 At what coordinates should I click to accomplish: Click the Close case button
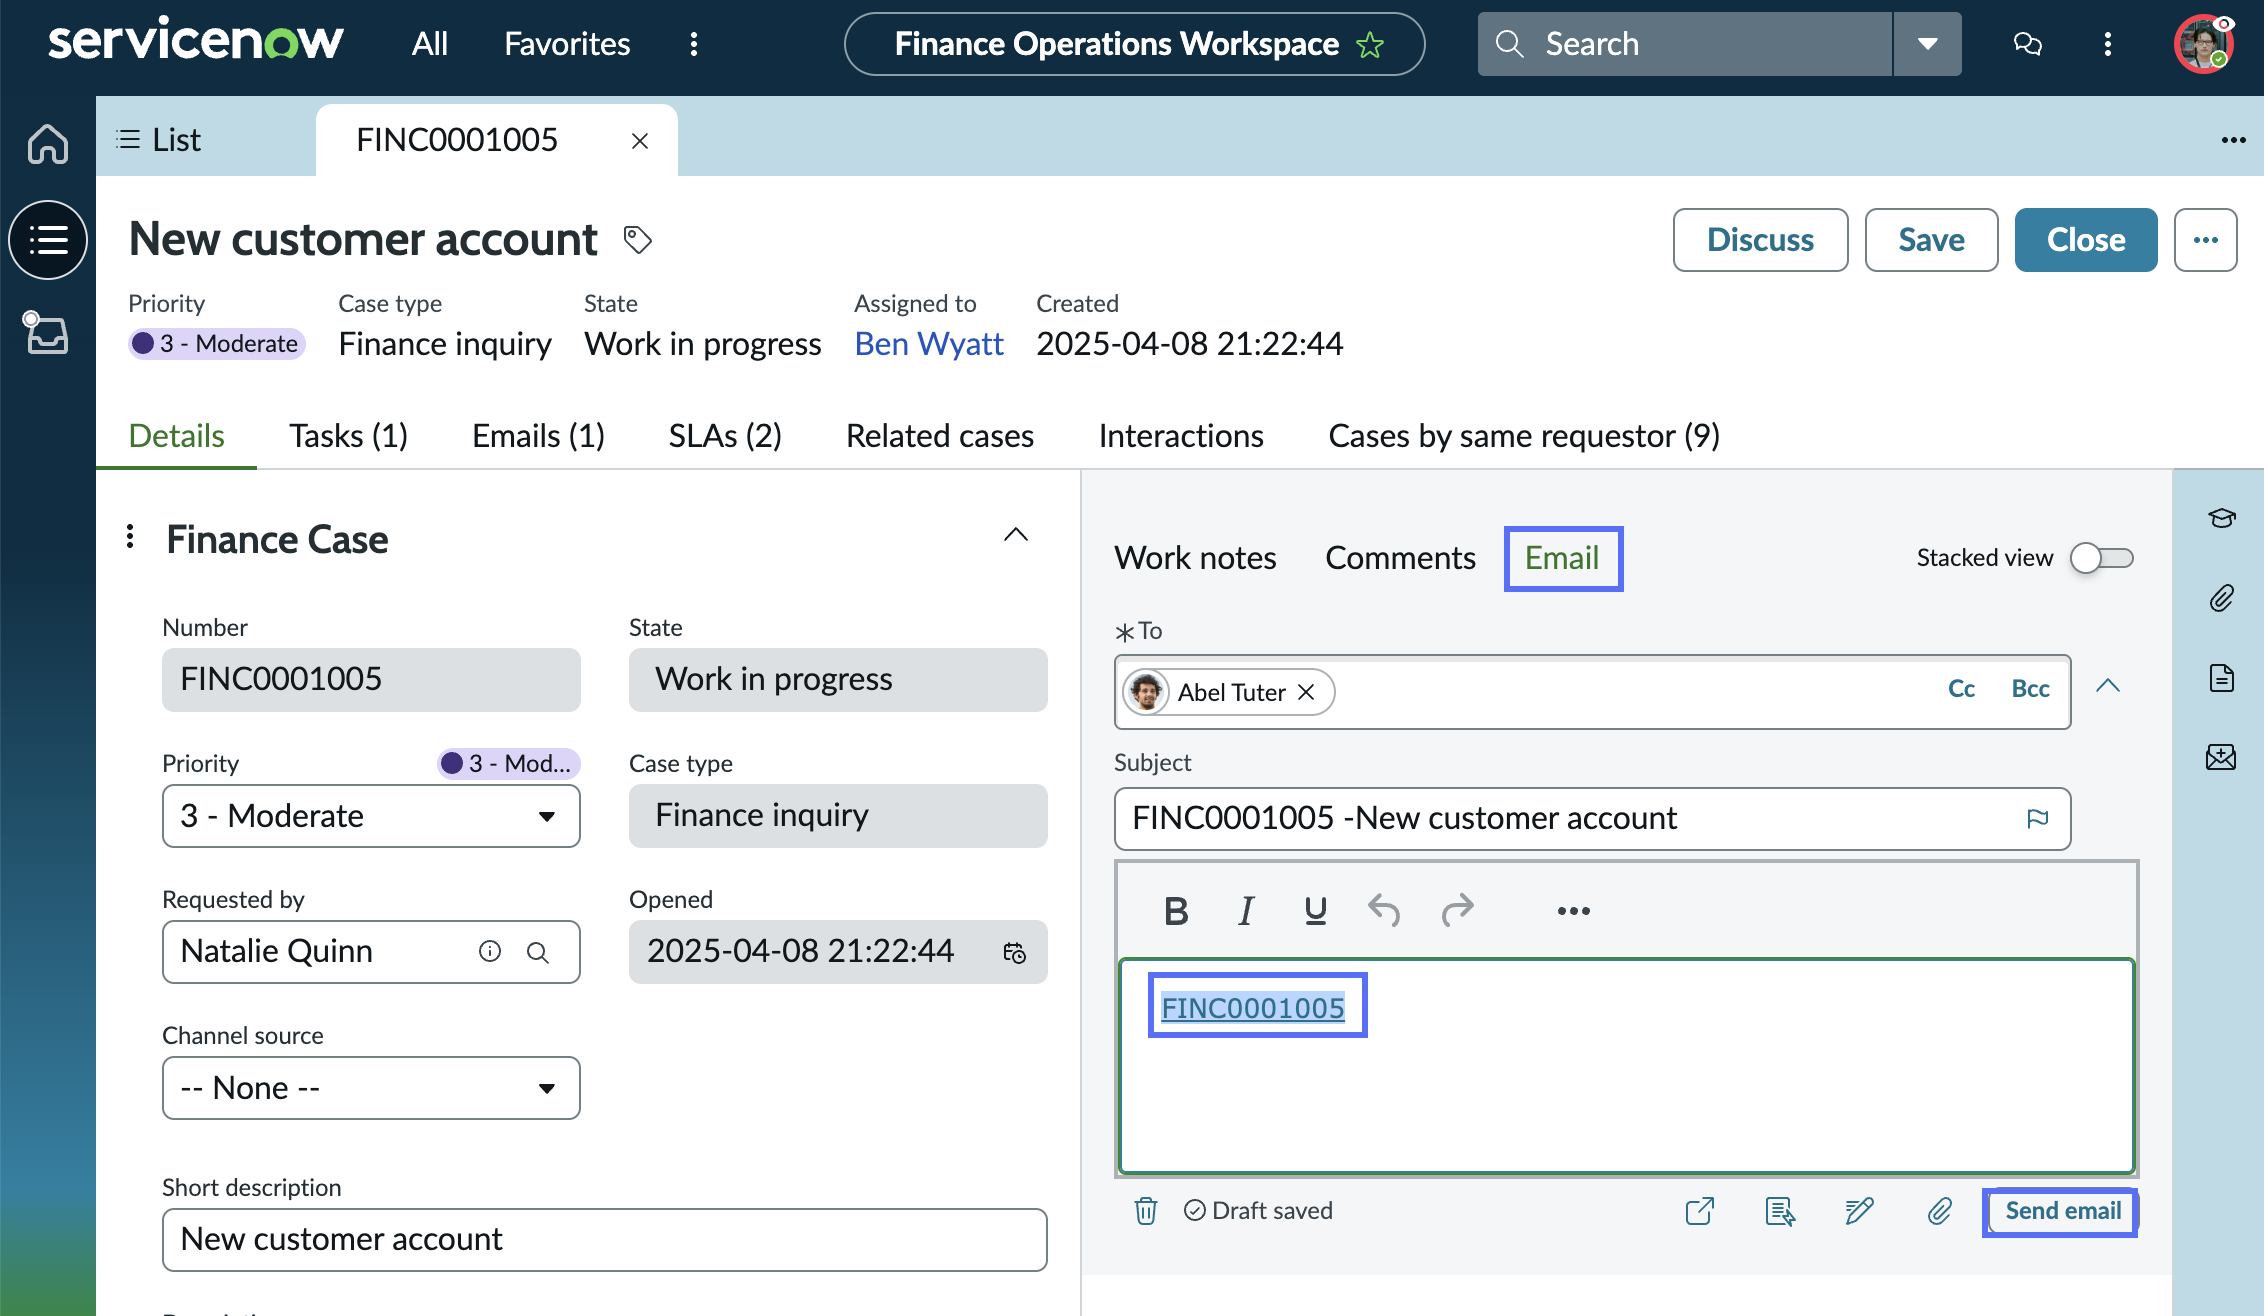pos(2086,240)
